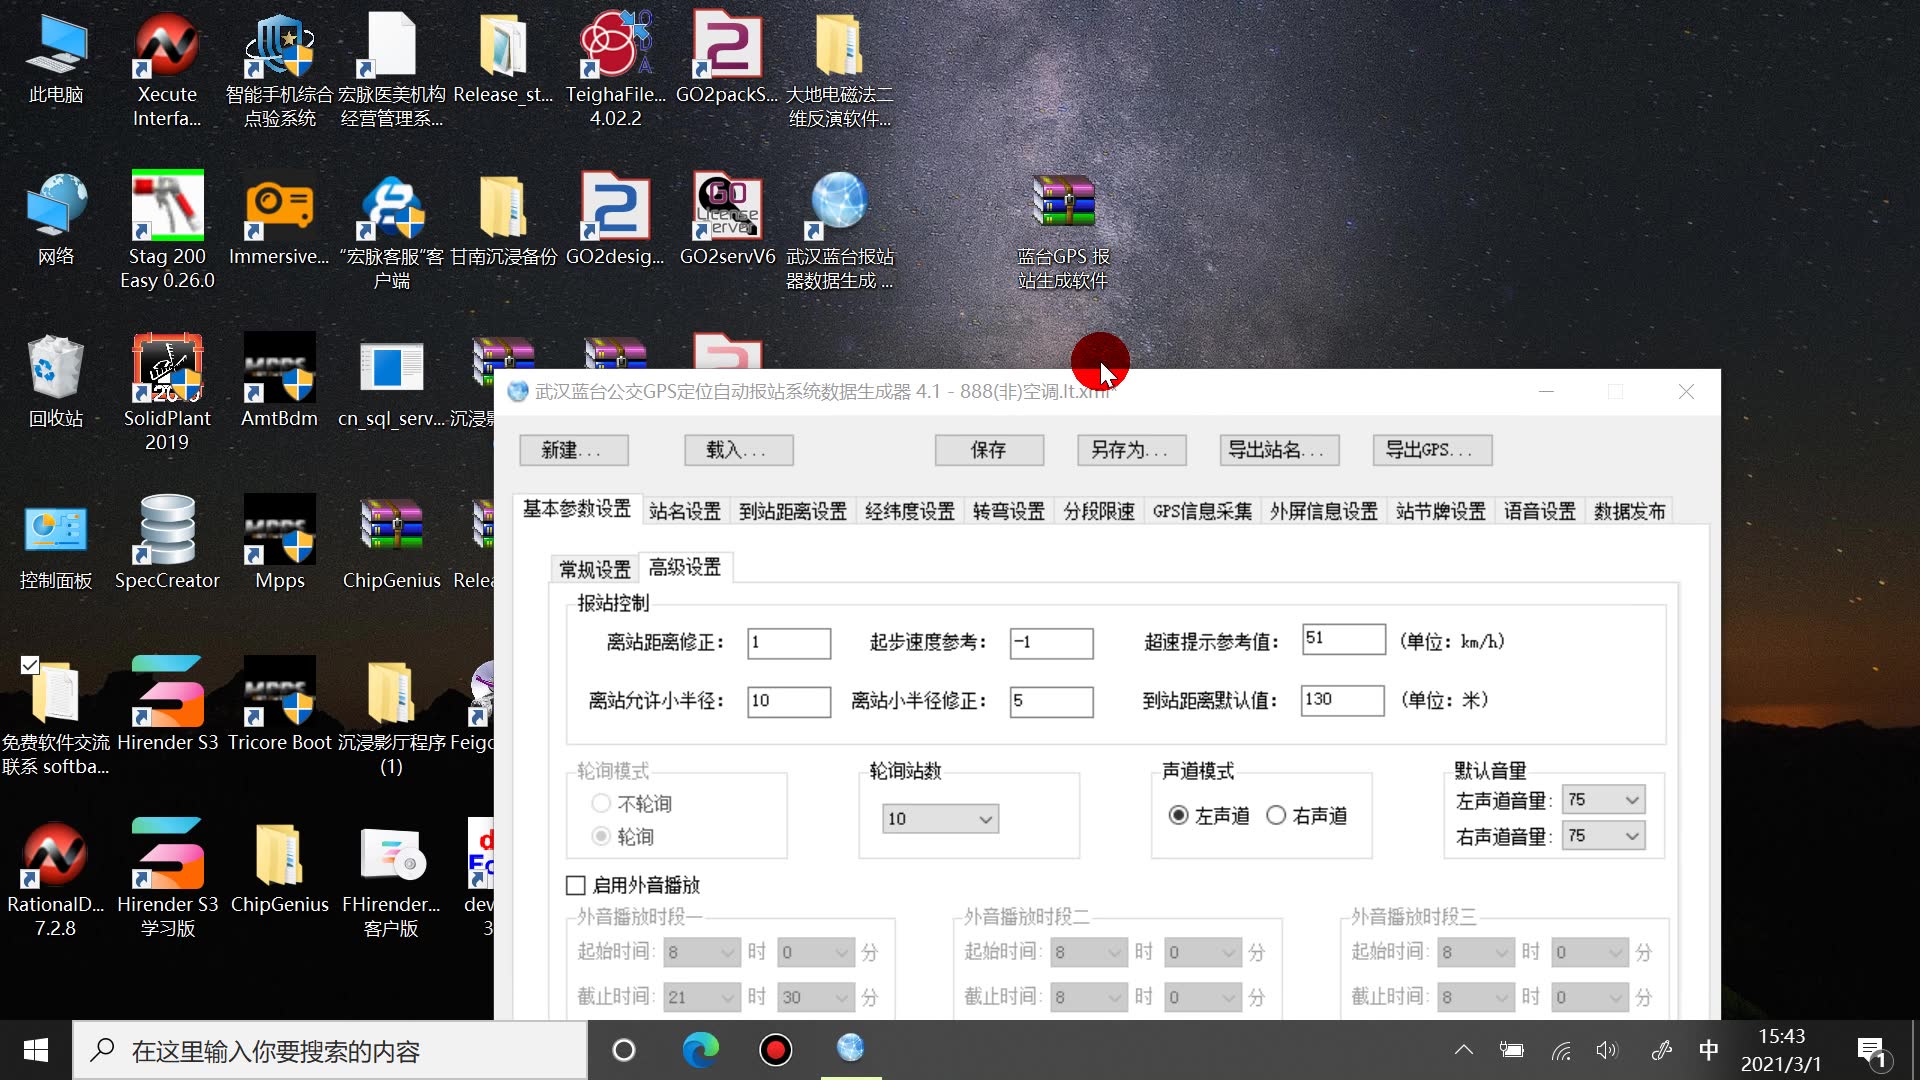The width and height of the screenshot is (1920, 1080).
Task: Open the SolidPlant 2019 shortcut
Action: [167, 392]
